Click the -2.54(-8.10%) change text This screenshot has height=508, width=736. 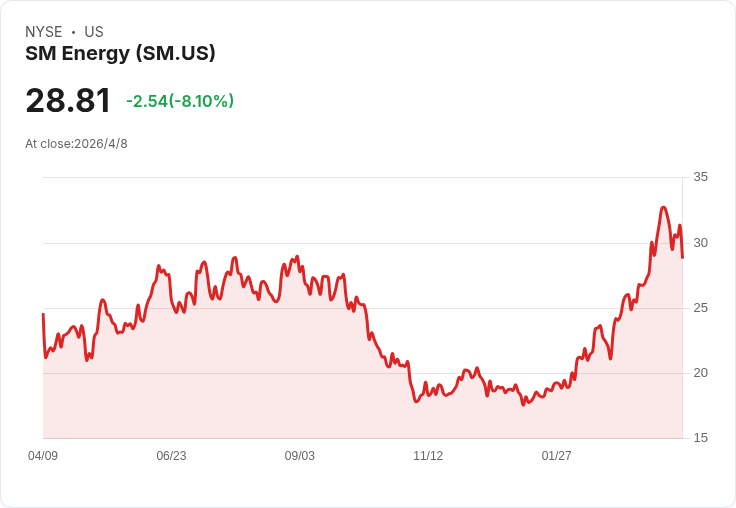coord(180,101)
